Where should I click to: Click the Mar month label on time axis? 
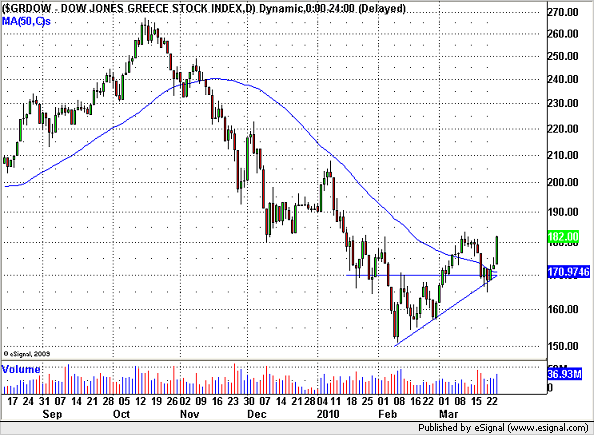coord(449,414)
